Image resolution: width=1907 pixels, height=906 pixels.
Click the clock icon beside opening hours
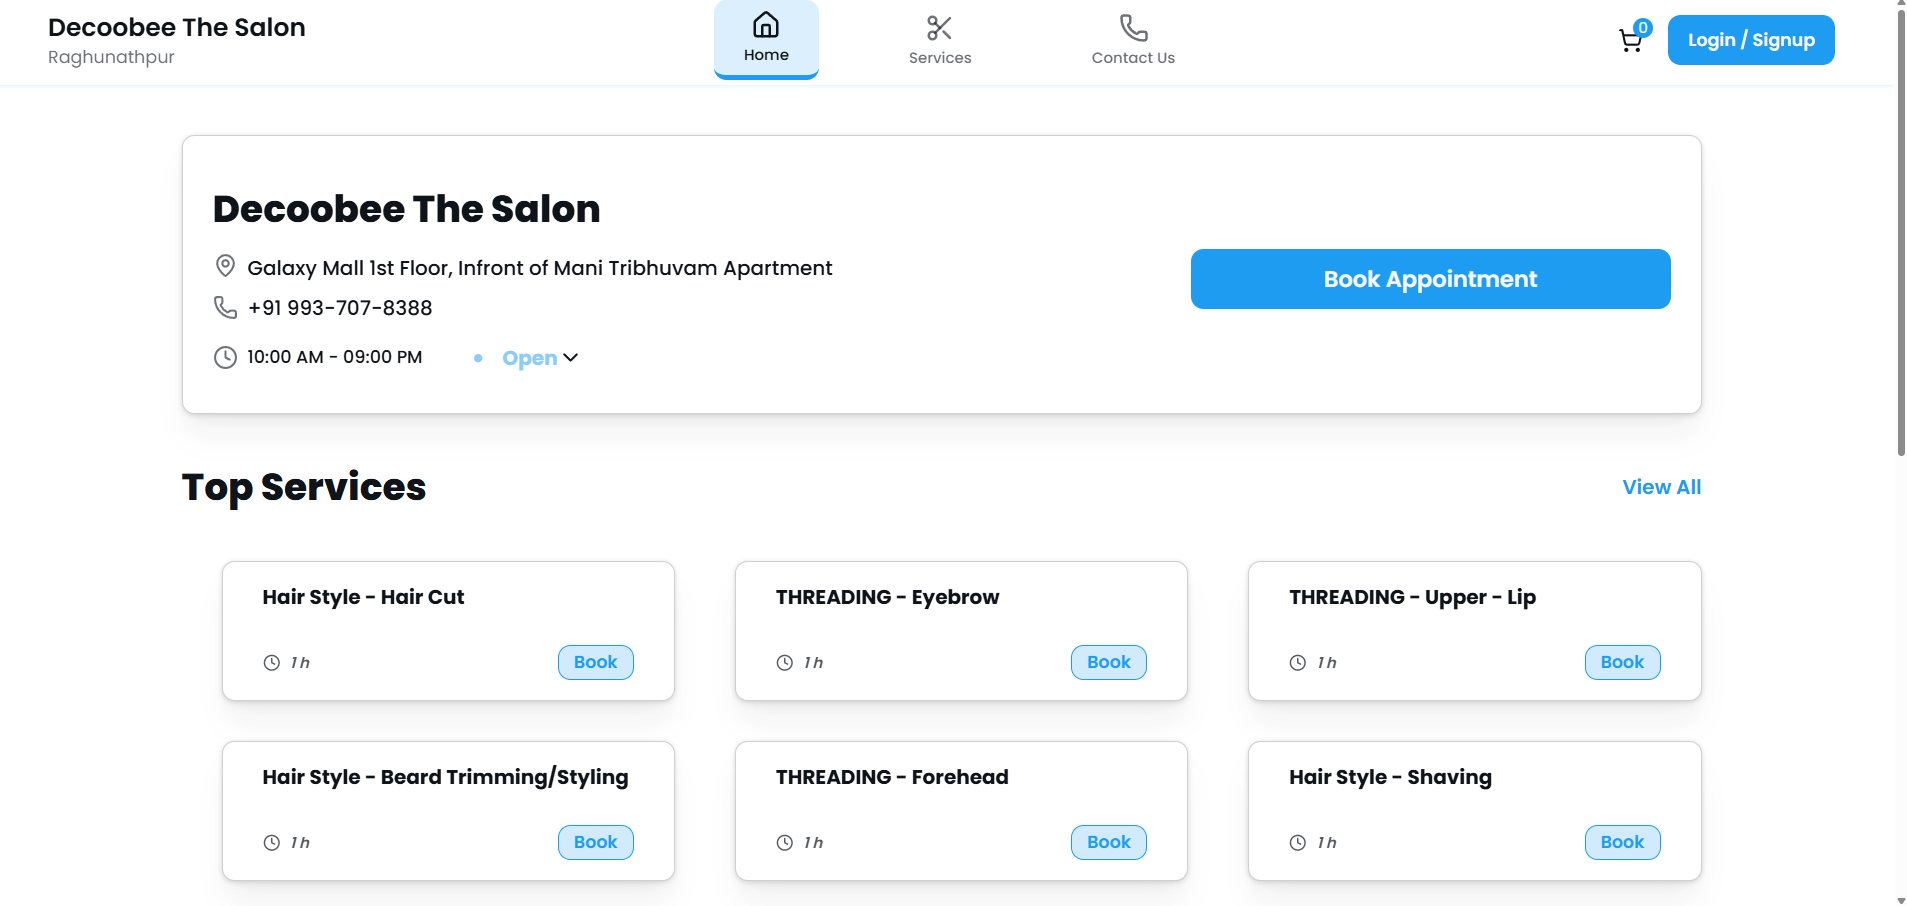[x=225, y=357]
